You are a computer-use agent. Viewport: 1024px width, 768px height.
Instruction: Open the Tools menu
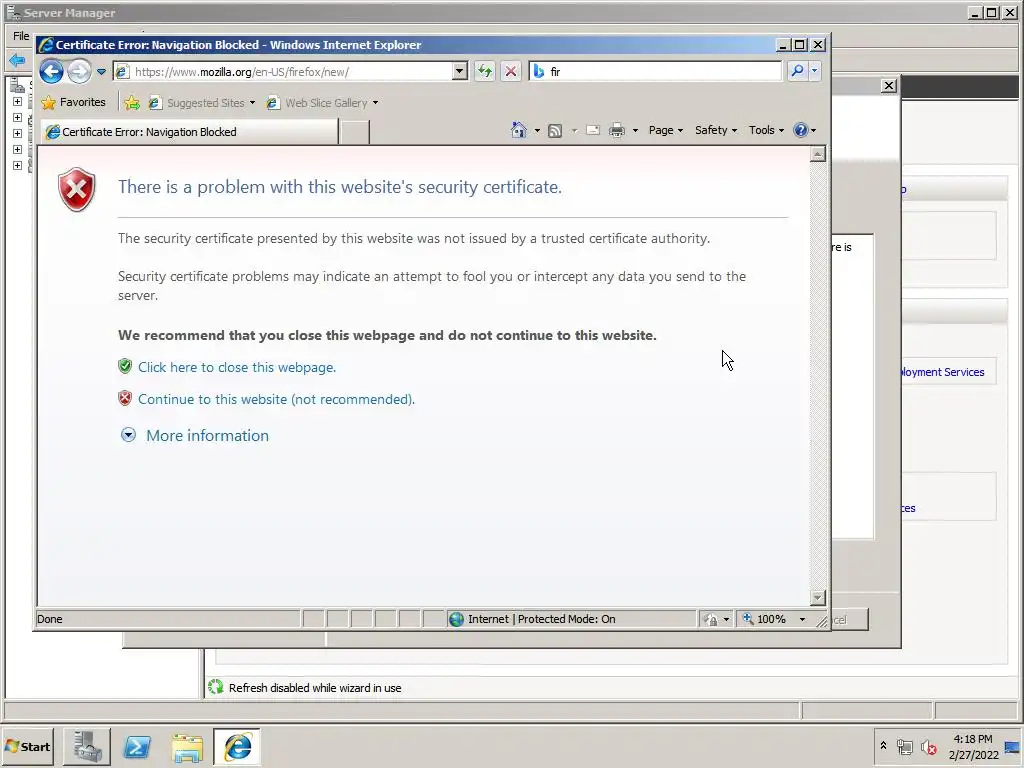click(766, 130)
